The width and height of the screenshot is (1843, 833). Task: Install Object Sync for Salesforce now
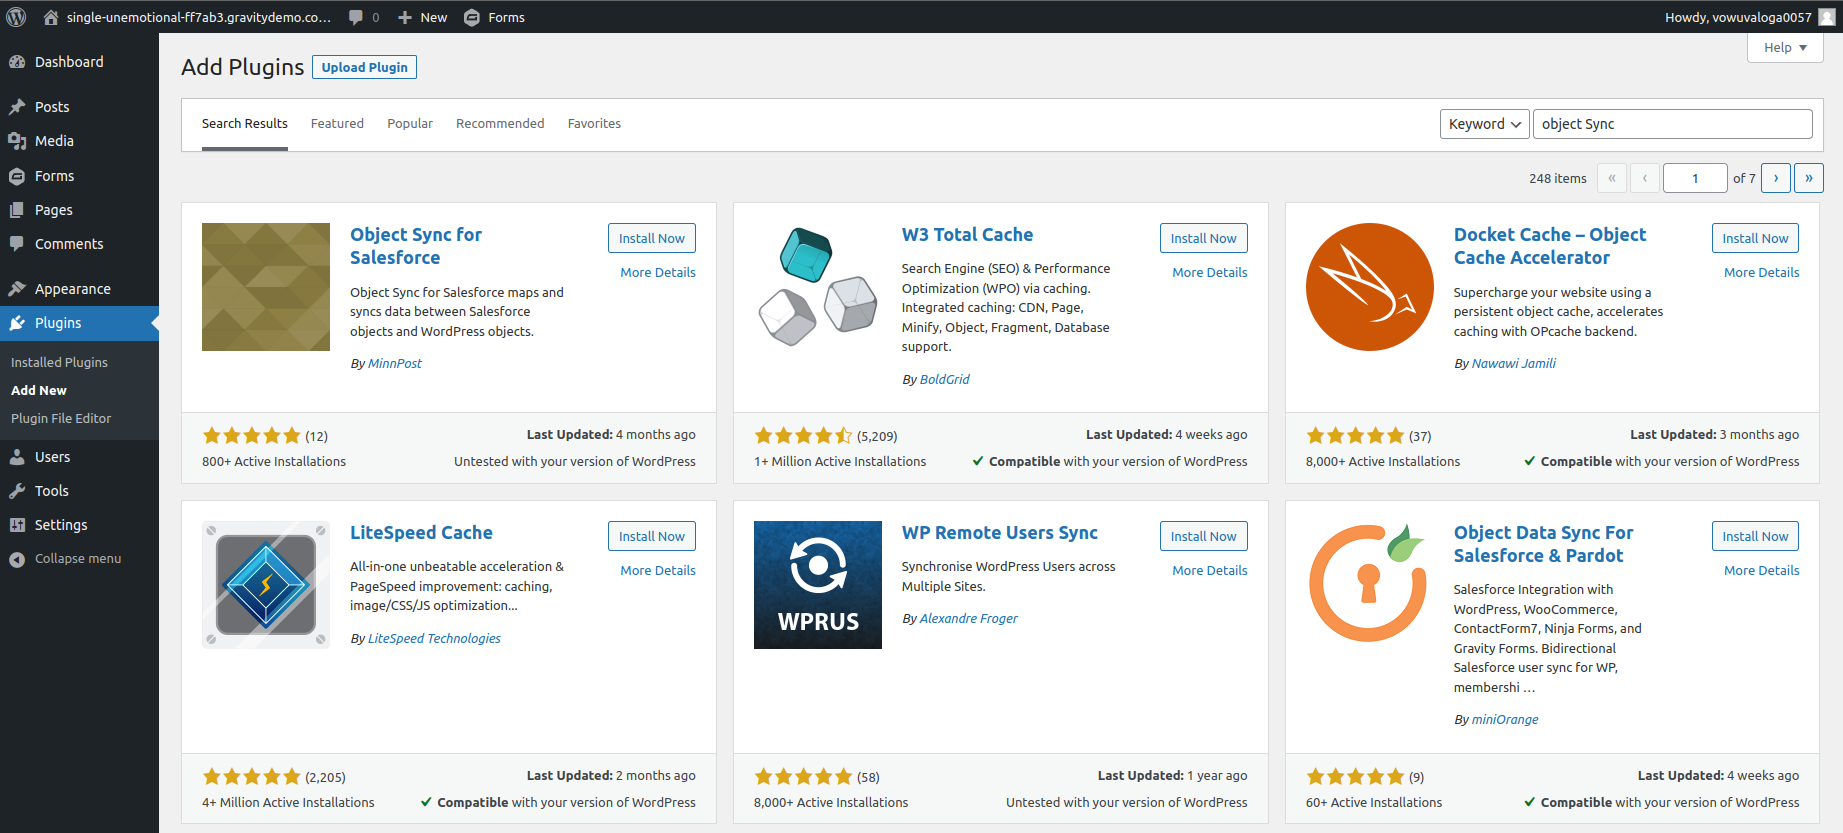click(x=652, y=238)
